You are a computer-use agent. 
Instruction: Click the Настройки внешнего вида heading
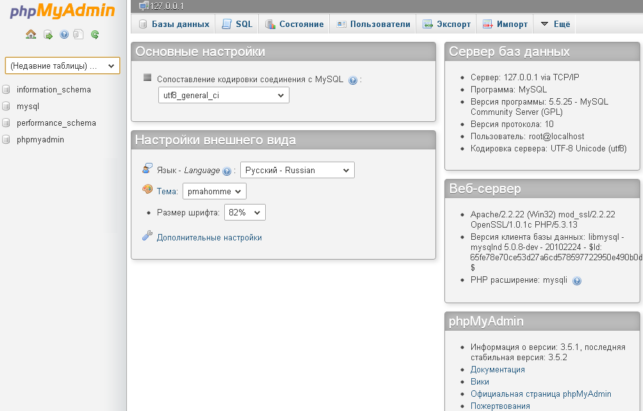[x=215, y=140]
